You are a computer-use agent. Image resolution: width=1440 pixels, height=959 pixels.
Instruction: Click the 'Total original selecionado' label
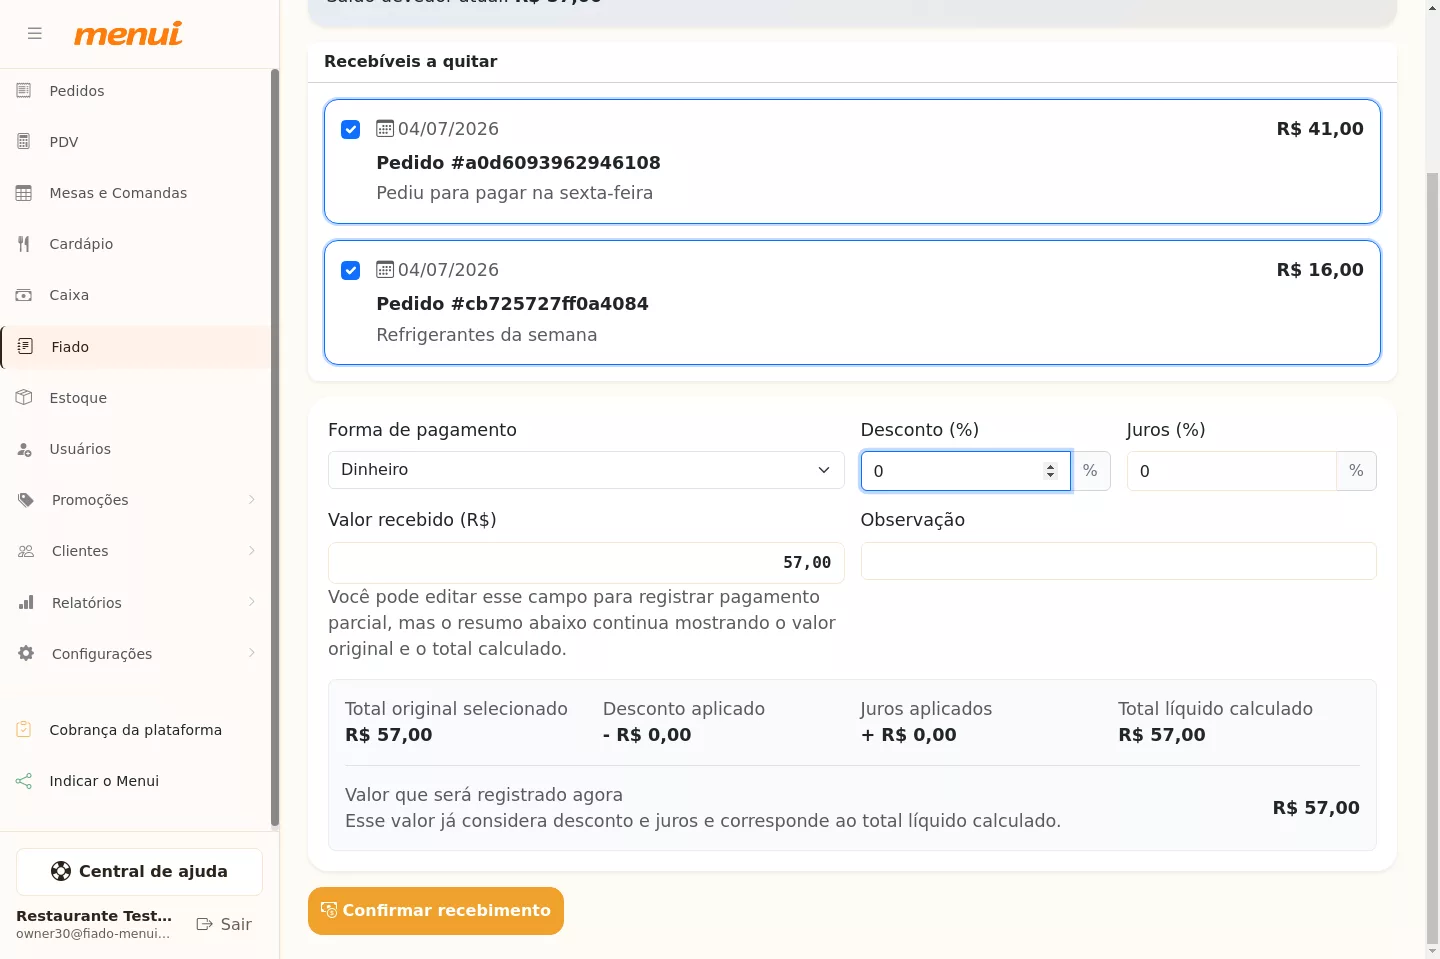point(456,709)
